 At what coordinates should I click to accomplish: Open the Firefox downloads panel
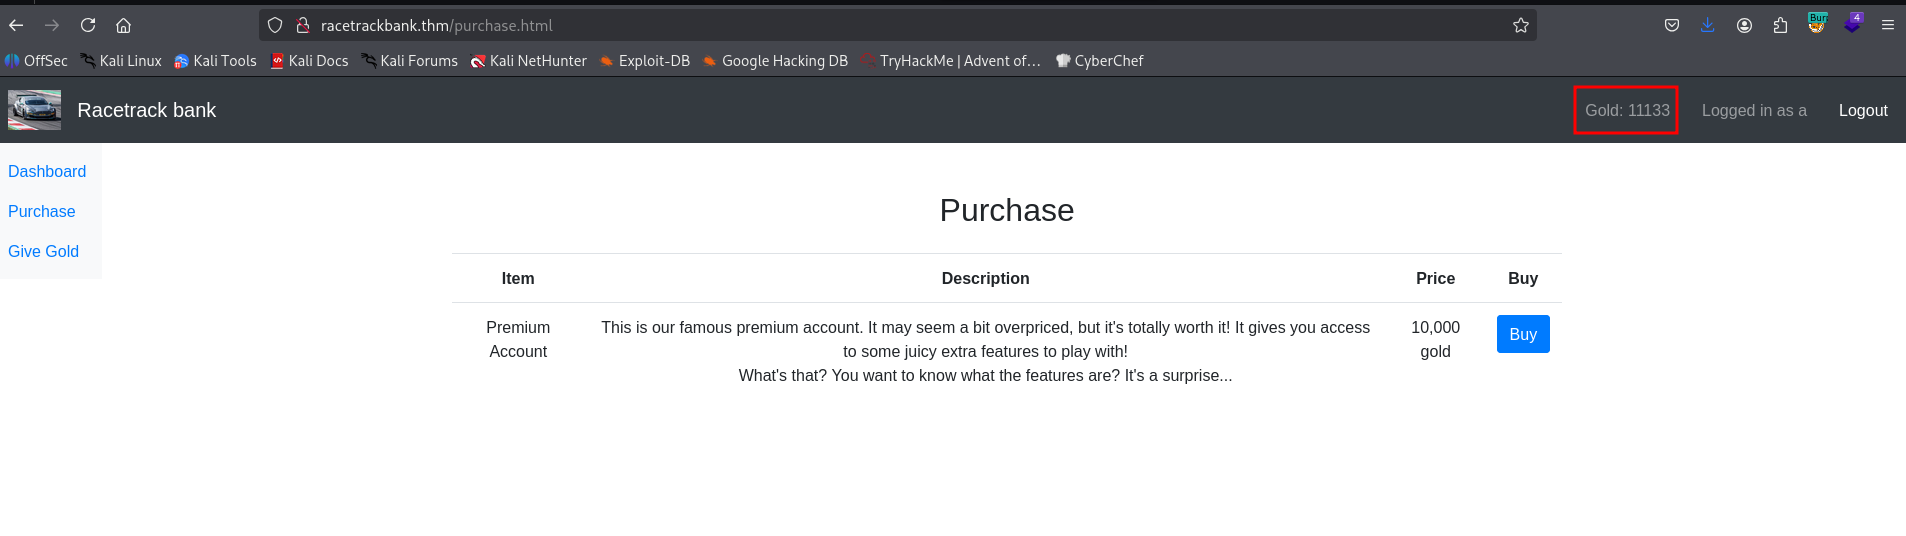(x=1707, y=25)
